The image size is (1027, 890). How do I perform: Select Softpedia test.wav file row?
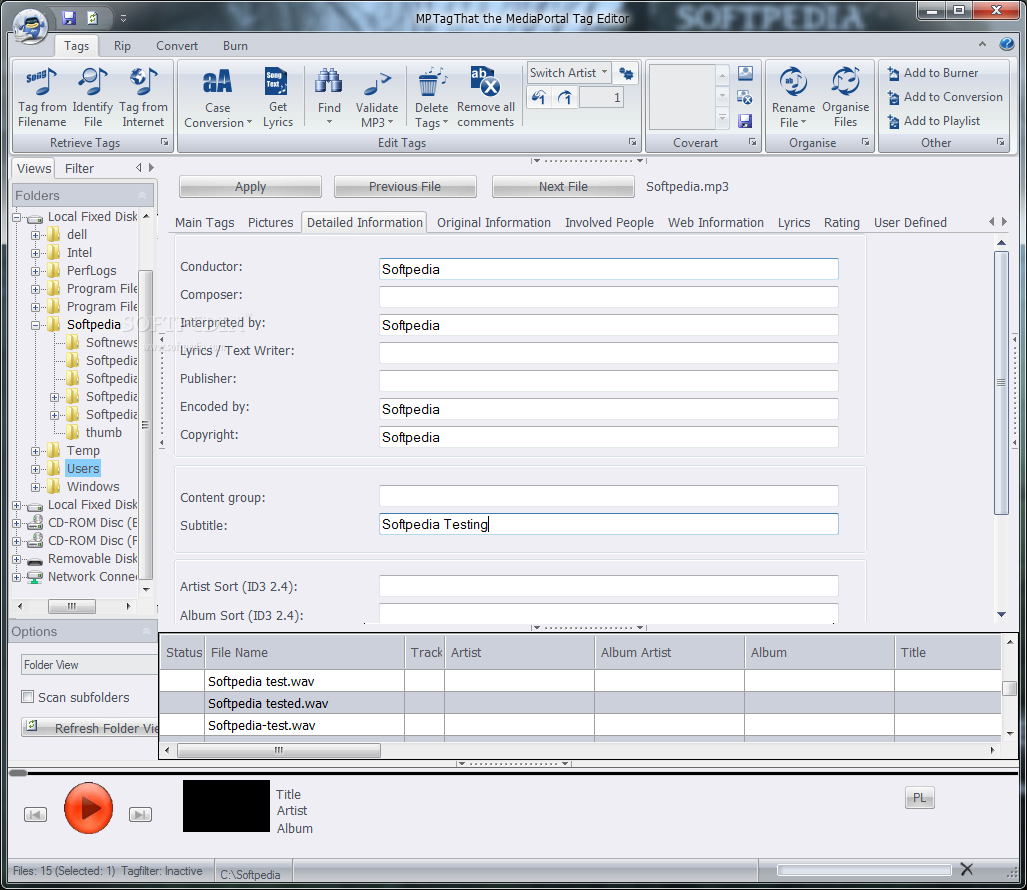tap(580, 681)
